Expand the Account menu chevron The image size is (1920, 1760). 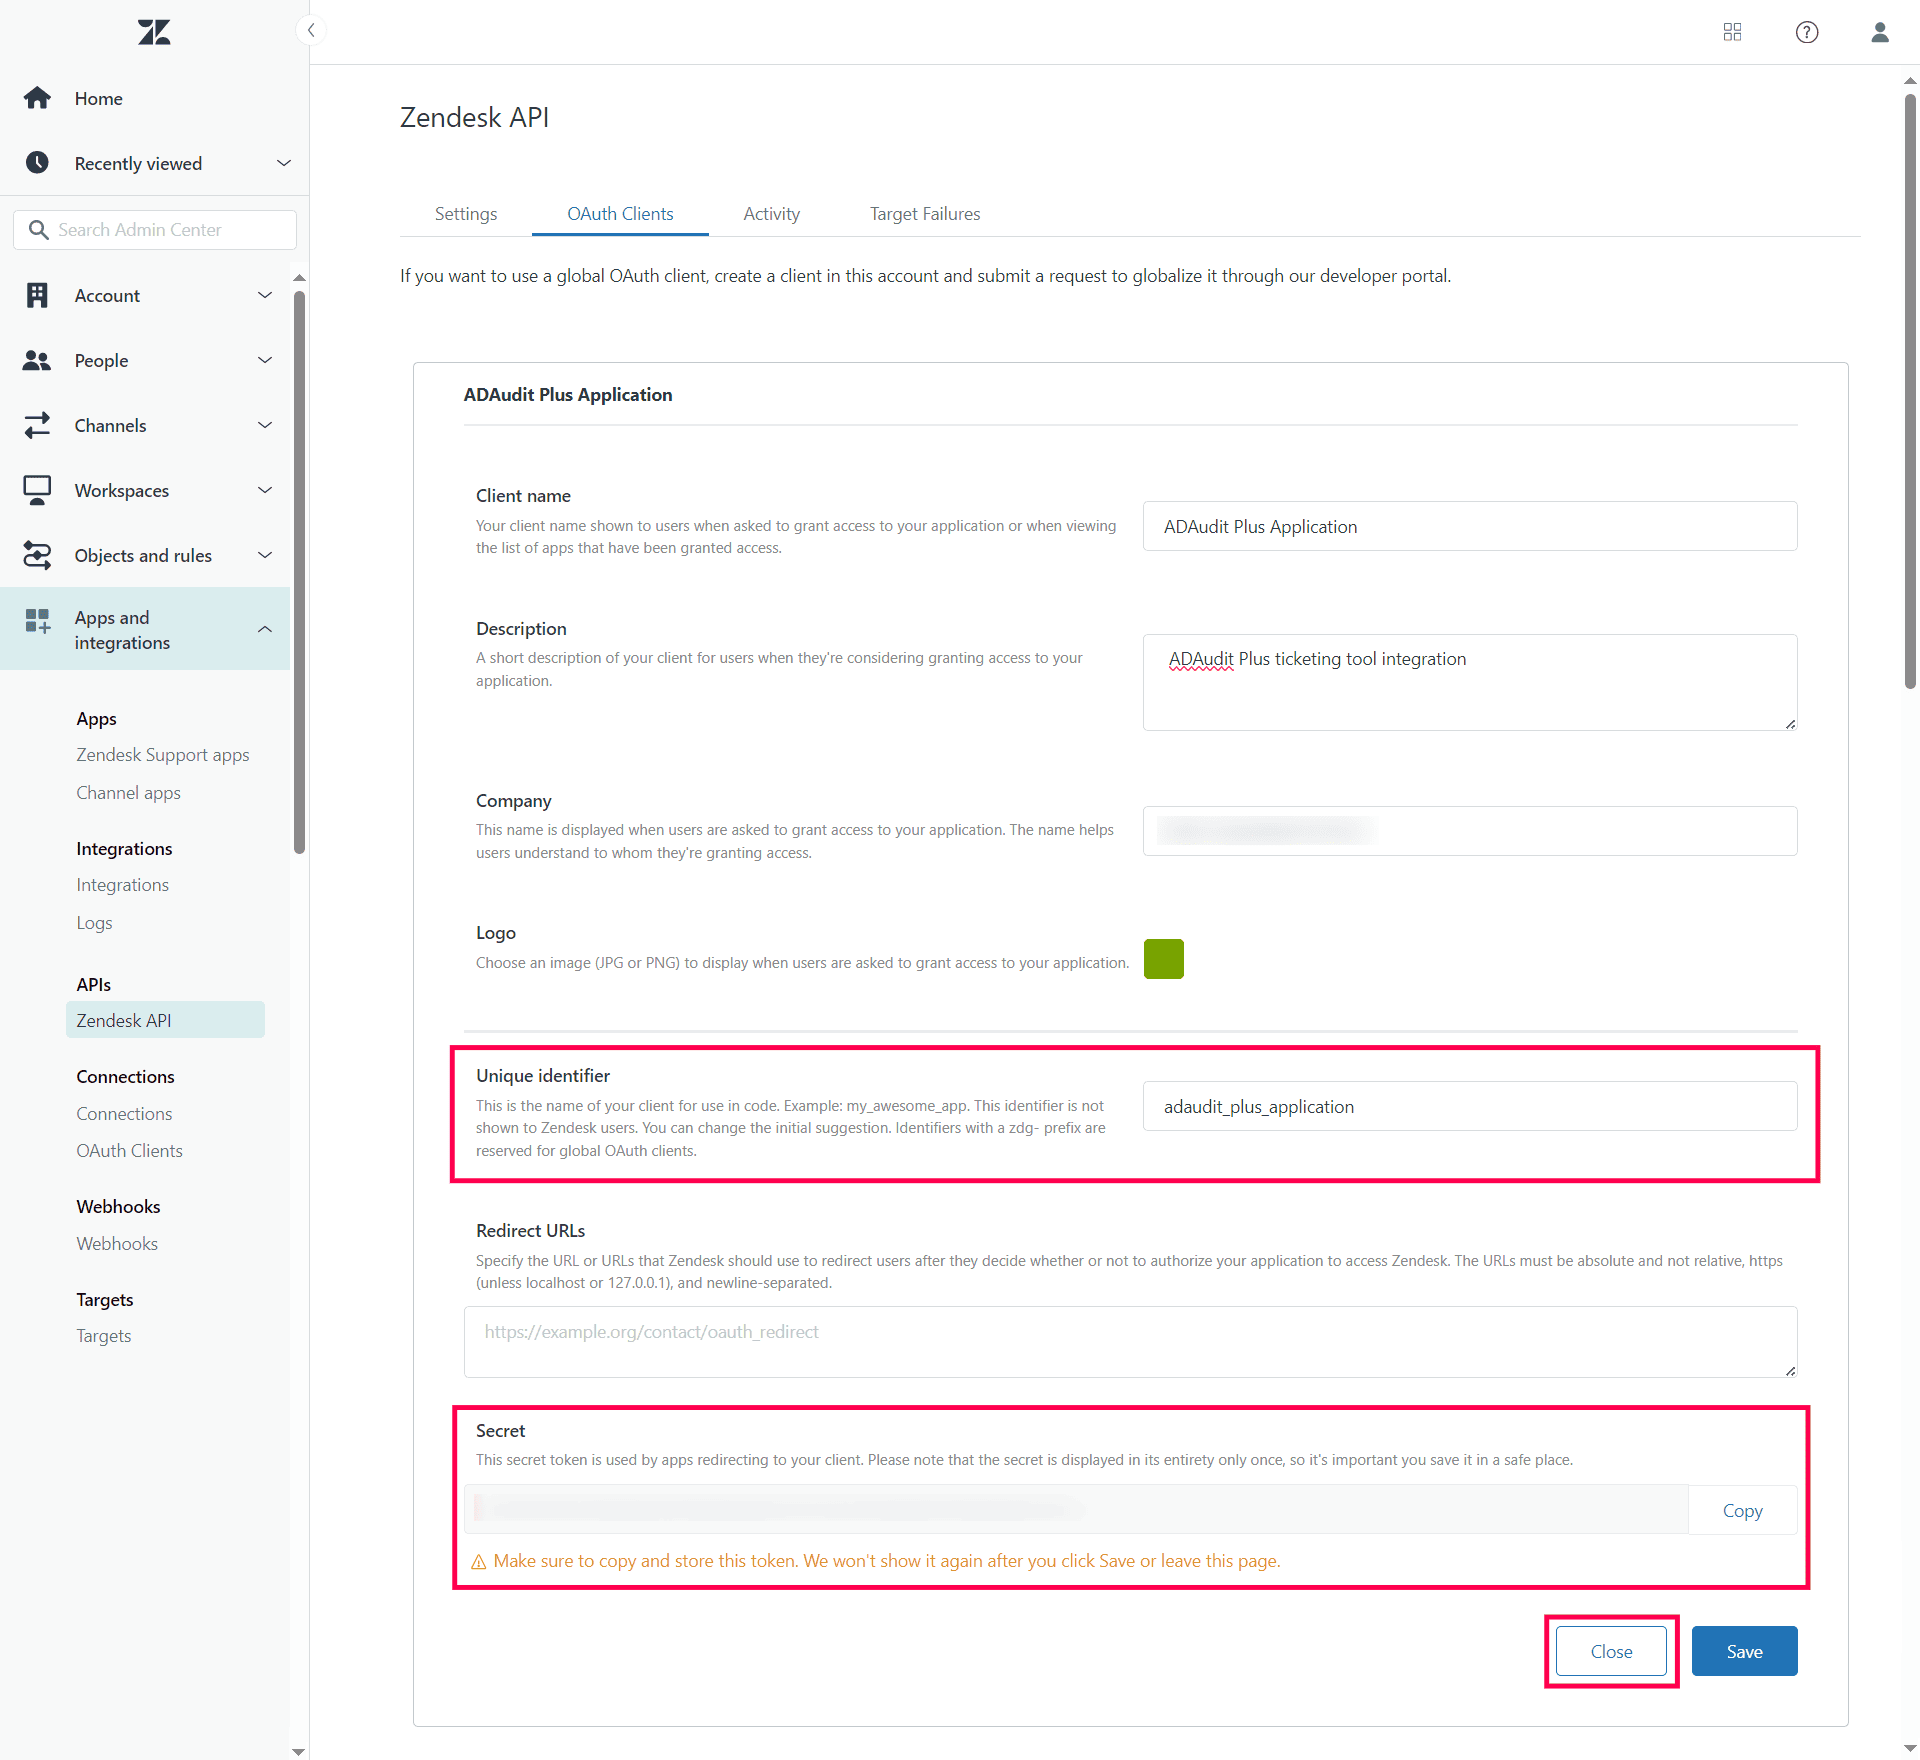[x=265, y=295]
